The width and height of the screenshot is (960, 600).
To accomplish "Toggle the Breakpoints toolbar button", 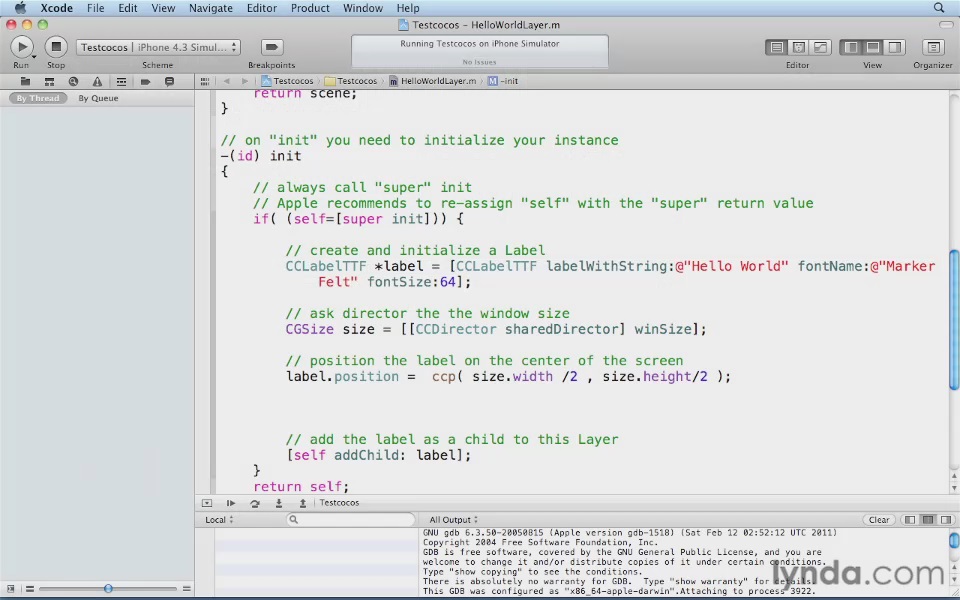I will (x=271, y=47).
